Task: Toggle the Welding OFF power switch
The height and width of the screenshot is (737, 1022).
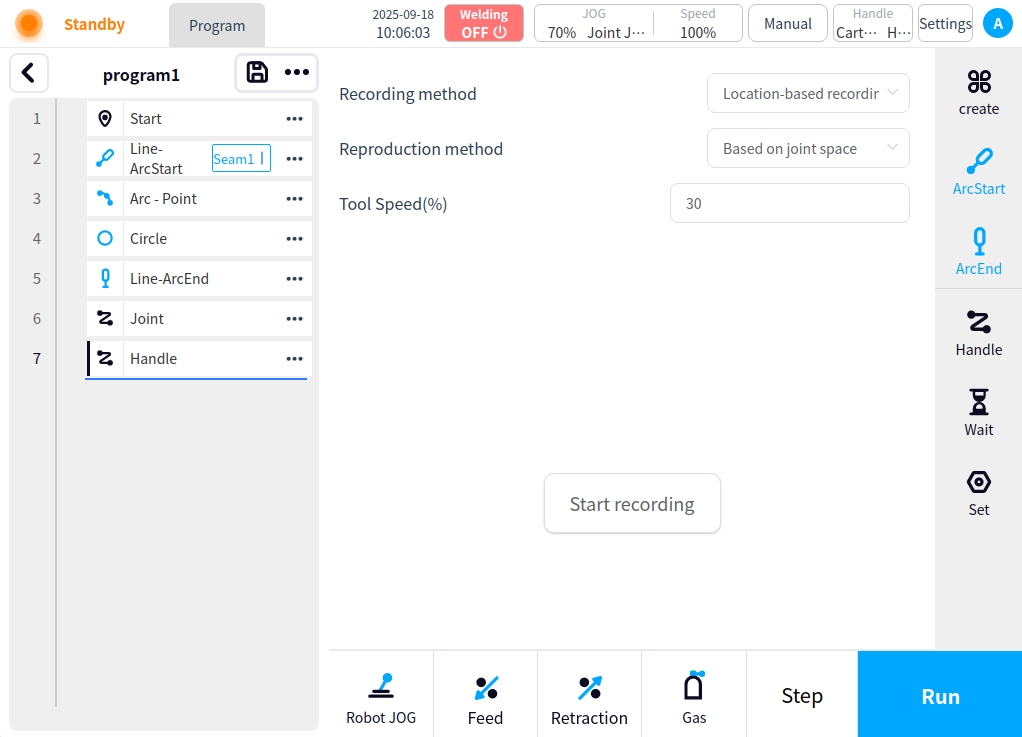Action: (484, 23)
